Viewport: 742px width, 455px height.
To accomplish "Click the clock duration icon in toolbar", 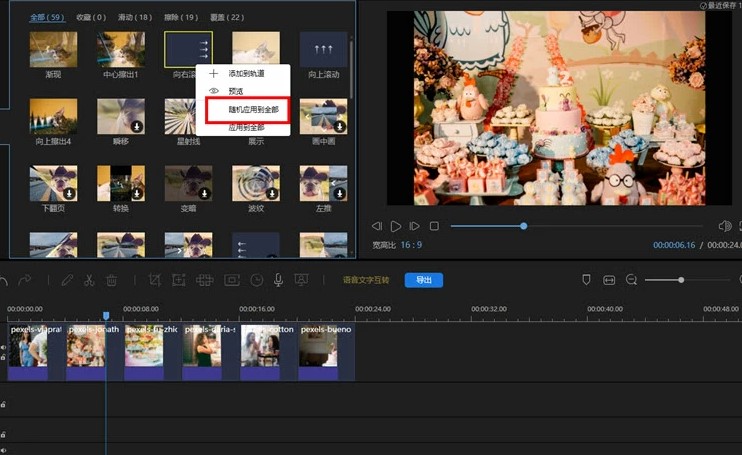I will click(x=256, y=280).
